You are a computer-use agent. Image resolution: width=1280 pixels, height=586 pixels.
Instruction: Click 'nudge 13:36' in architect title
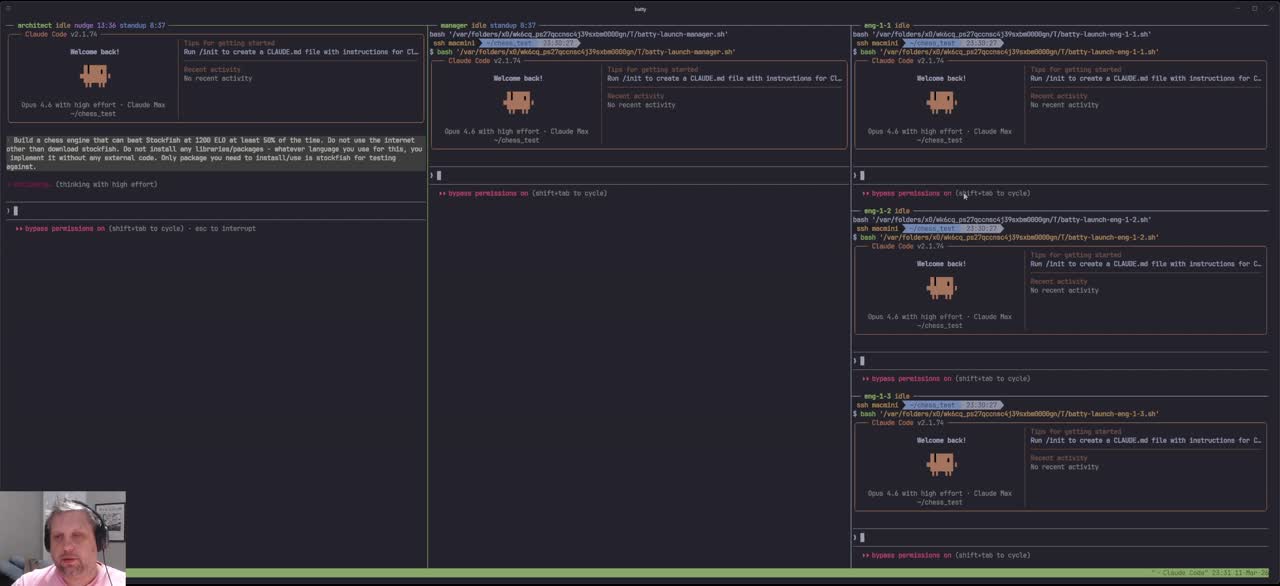(x=95, y=25)
